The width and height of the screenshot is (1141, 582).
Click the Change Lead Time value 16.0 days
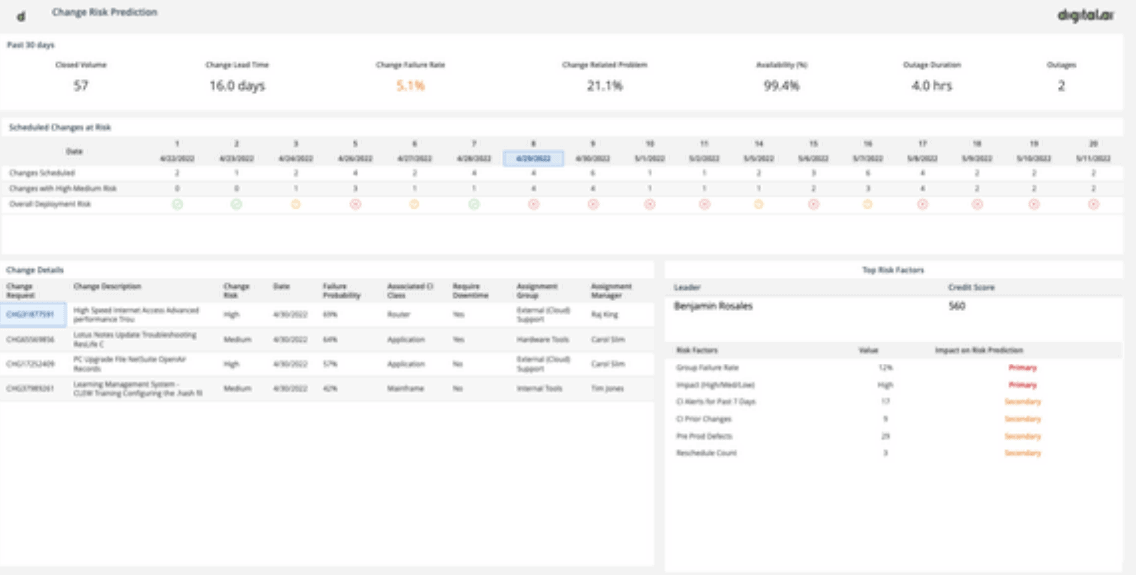click(237, 86)
